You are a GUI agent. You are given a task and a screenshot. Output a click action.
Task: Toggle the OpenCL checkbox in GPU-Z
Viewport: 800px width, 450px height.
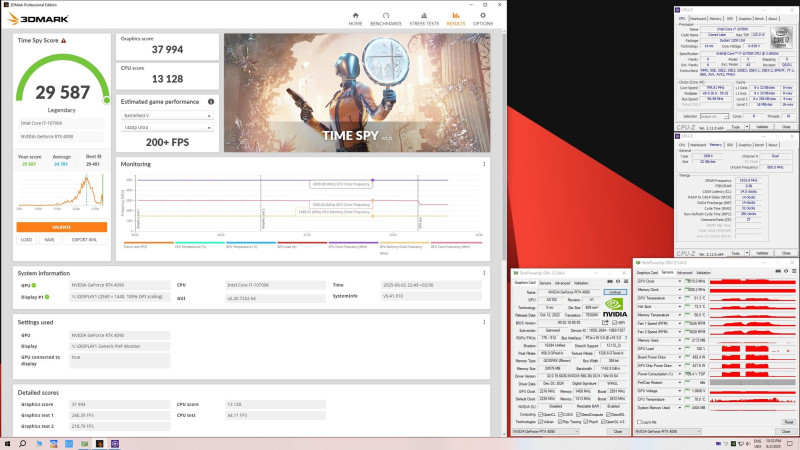coord(541,414)
